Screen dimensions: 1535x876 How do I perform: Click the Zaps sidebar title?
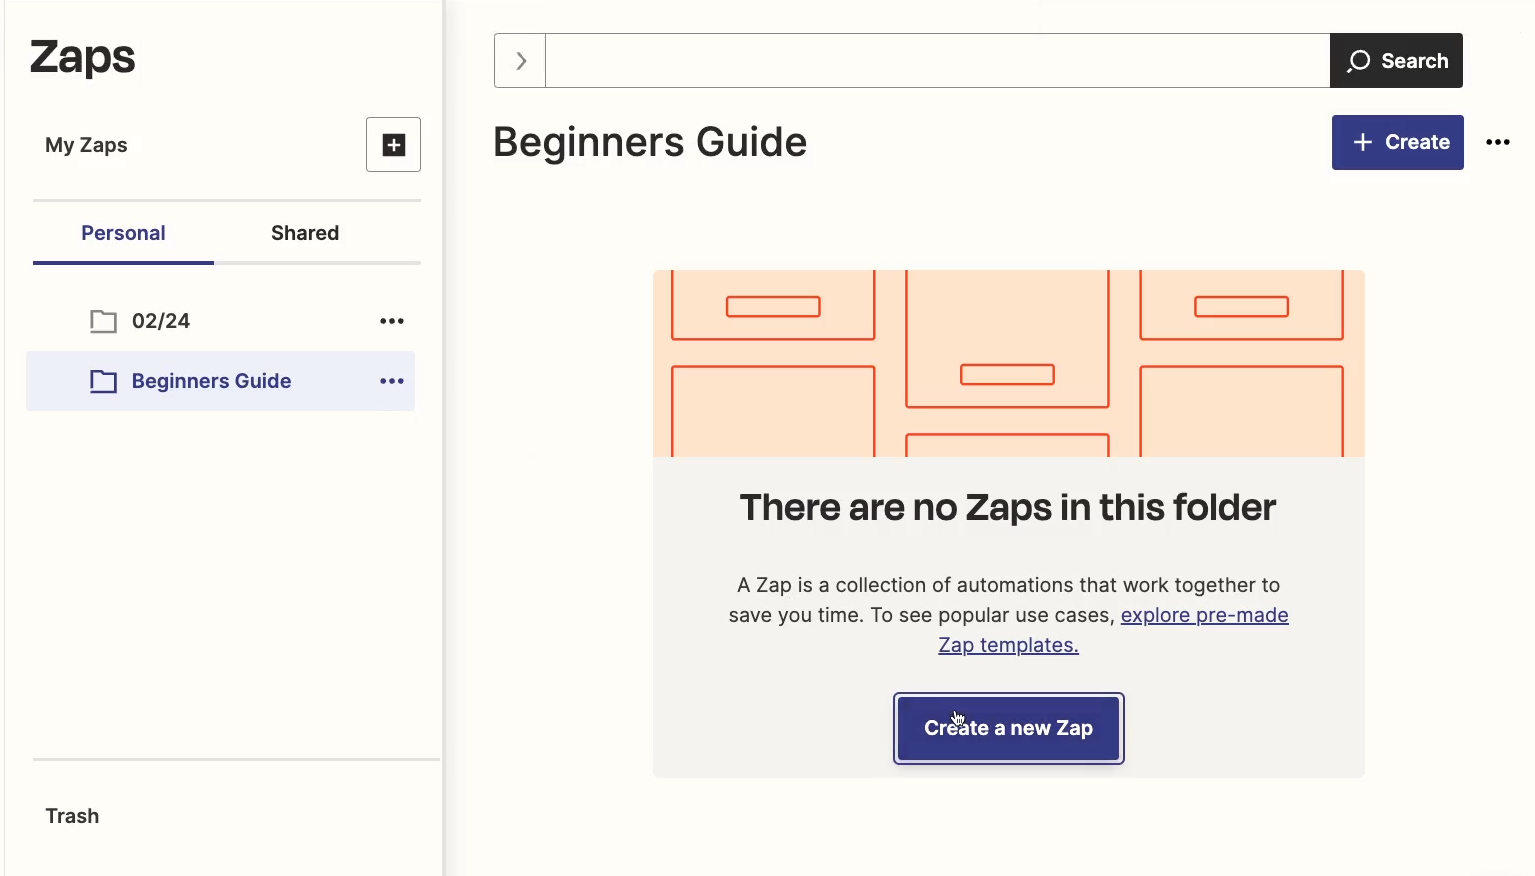(x=82, y=57)
